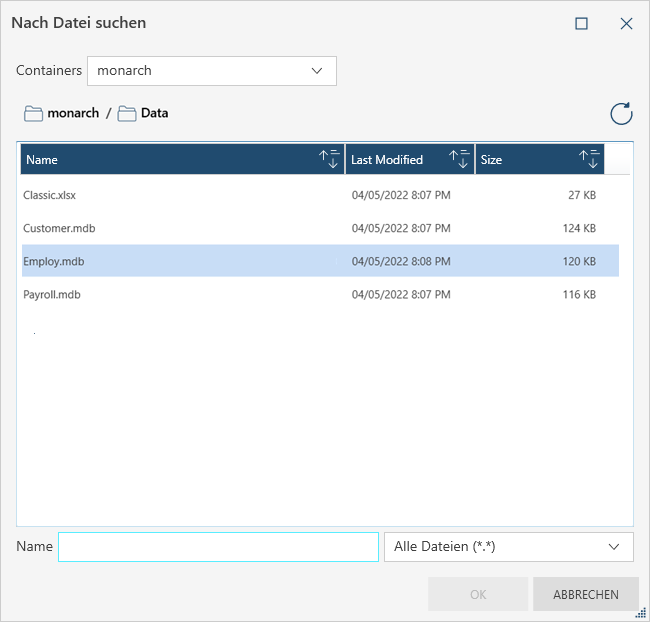650x622 pixels.
Task: Pick the Payroll.mdb file
Action: pyautogui.click(x=52, y=295)
